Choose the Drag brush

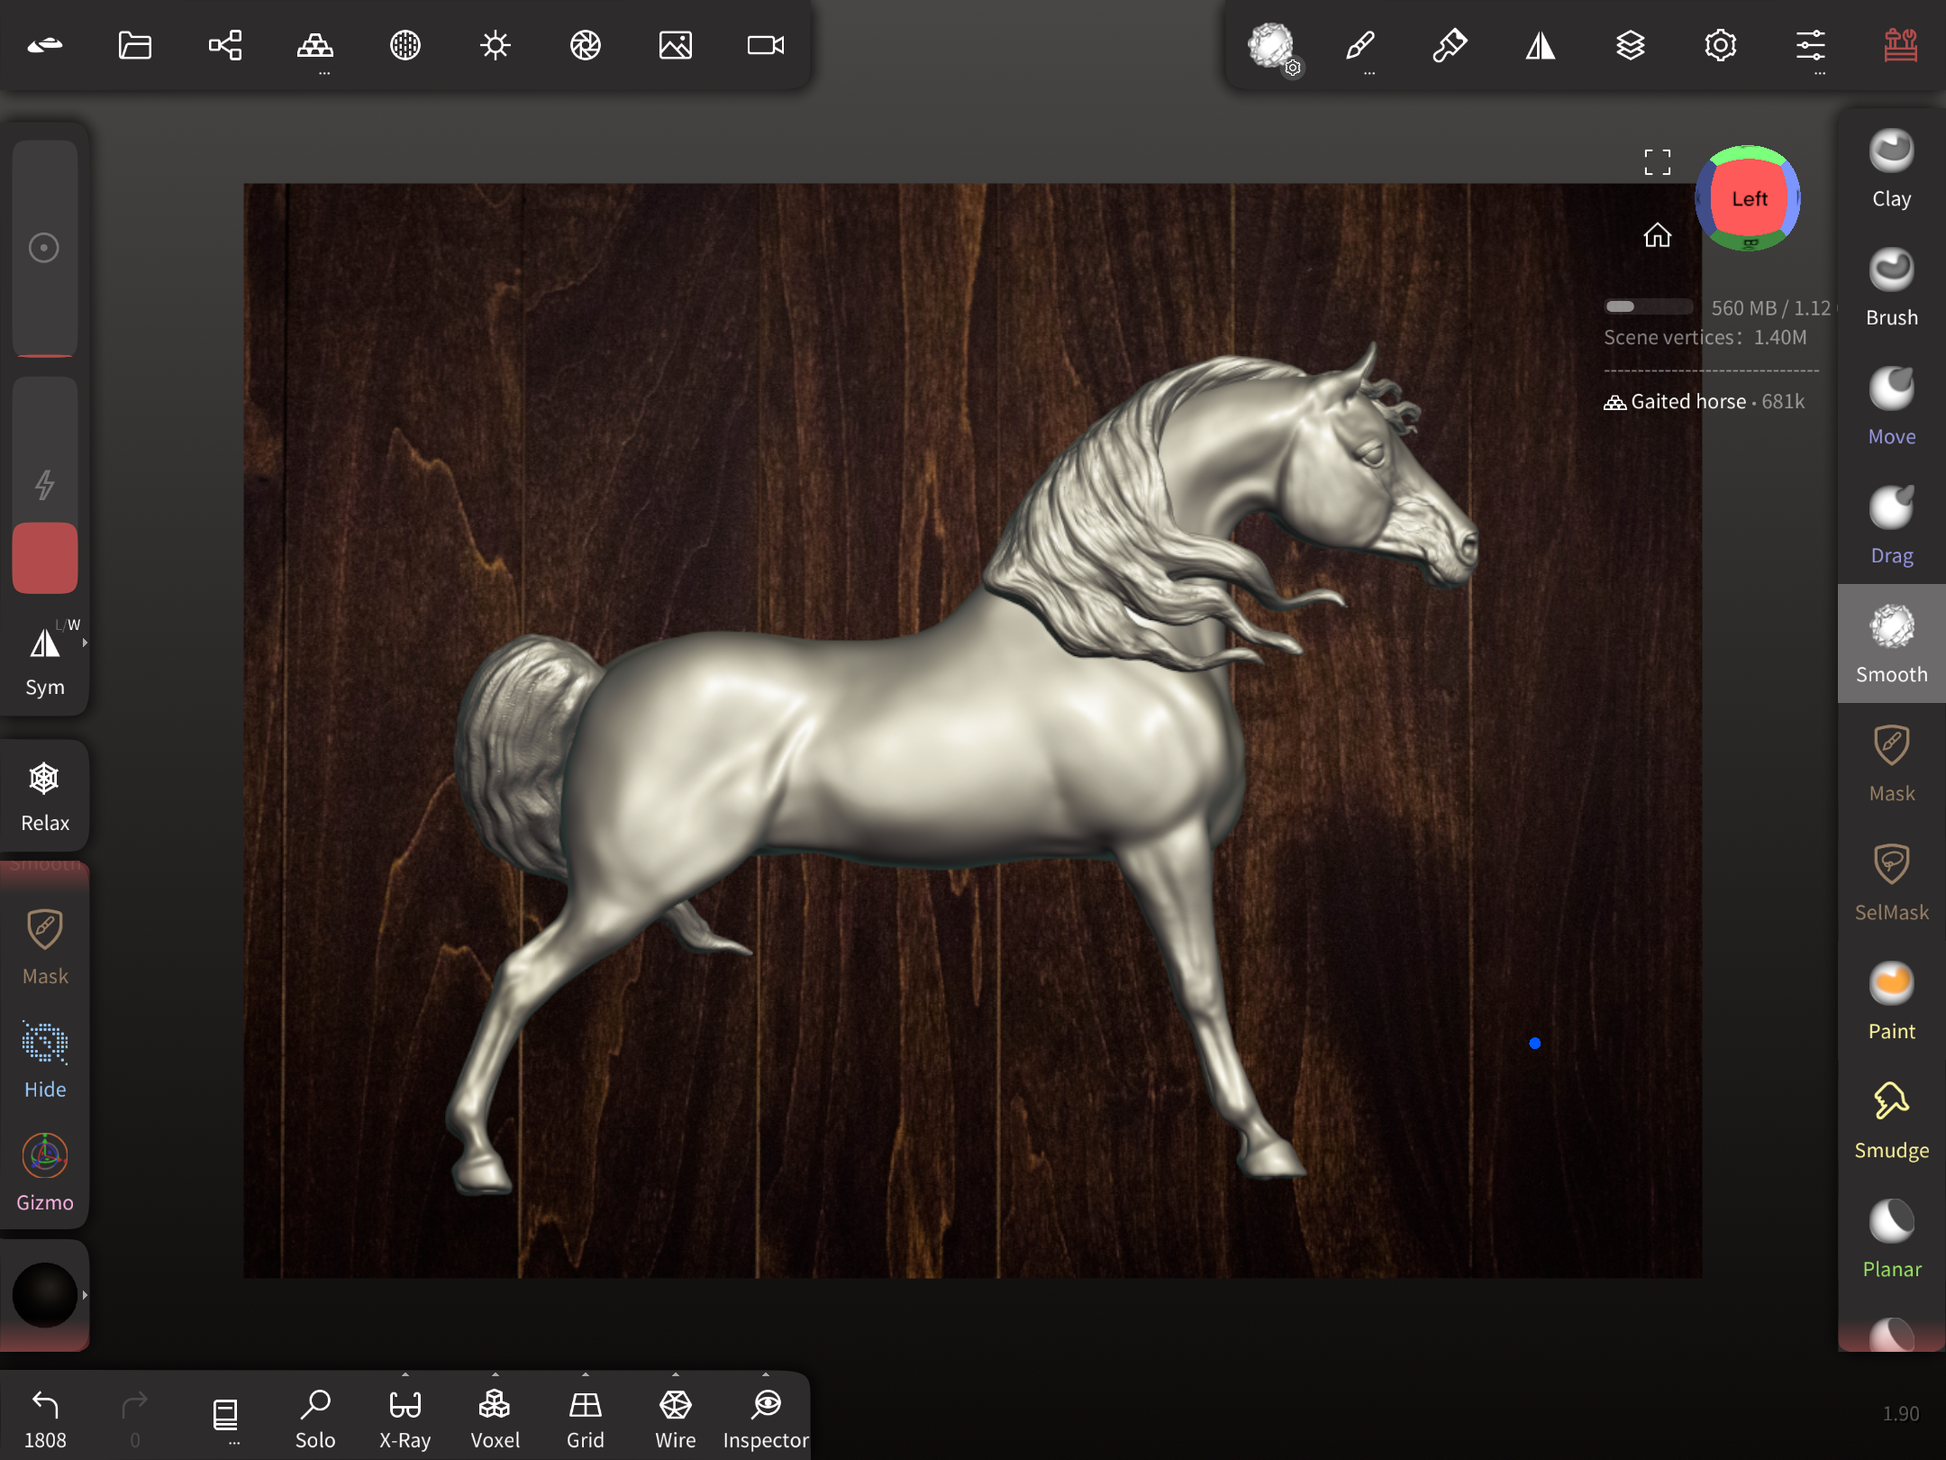1890,525
